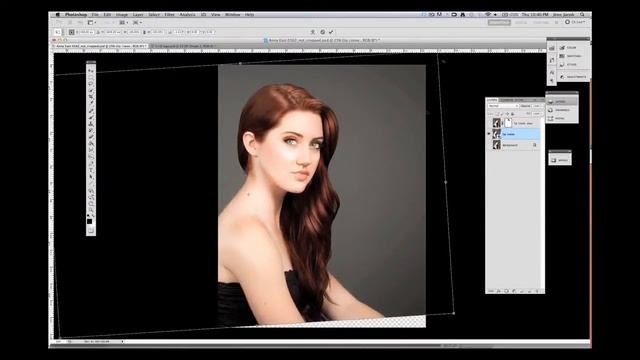Select the Brush tool
The width and height of the screenshot is (640, 360).
click(91, 117)
